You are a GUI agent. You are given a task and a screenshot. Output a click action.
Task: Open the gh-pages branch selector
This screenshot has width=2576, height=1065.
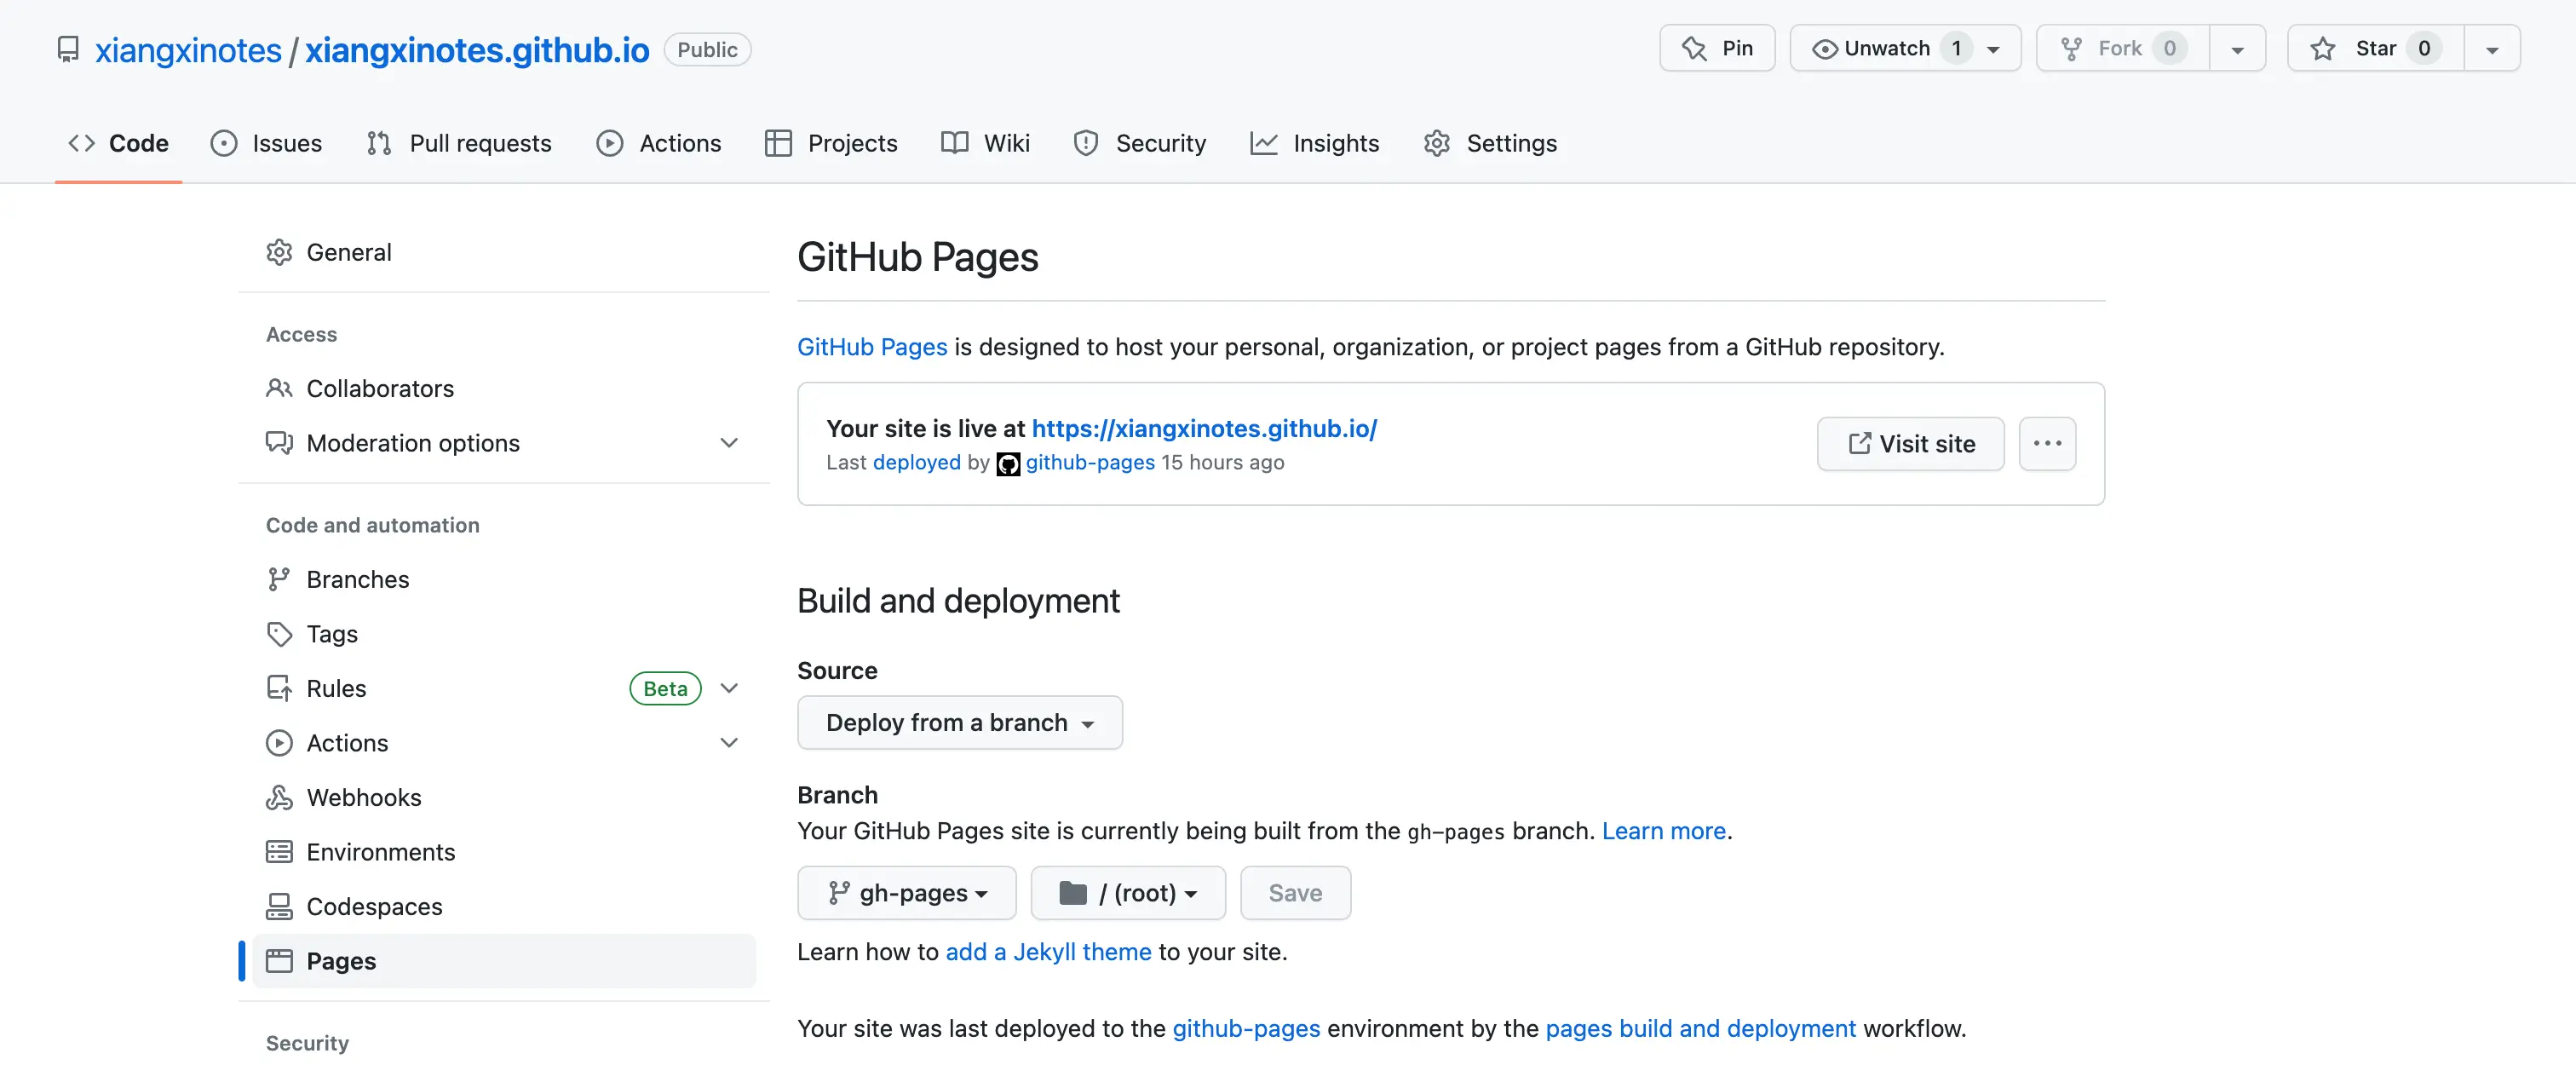pos(906,892)
